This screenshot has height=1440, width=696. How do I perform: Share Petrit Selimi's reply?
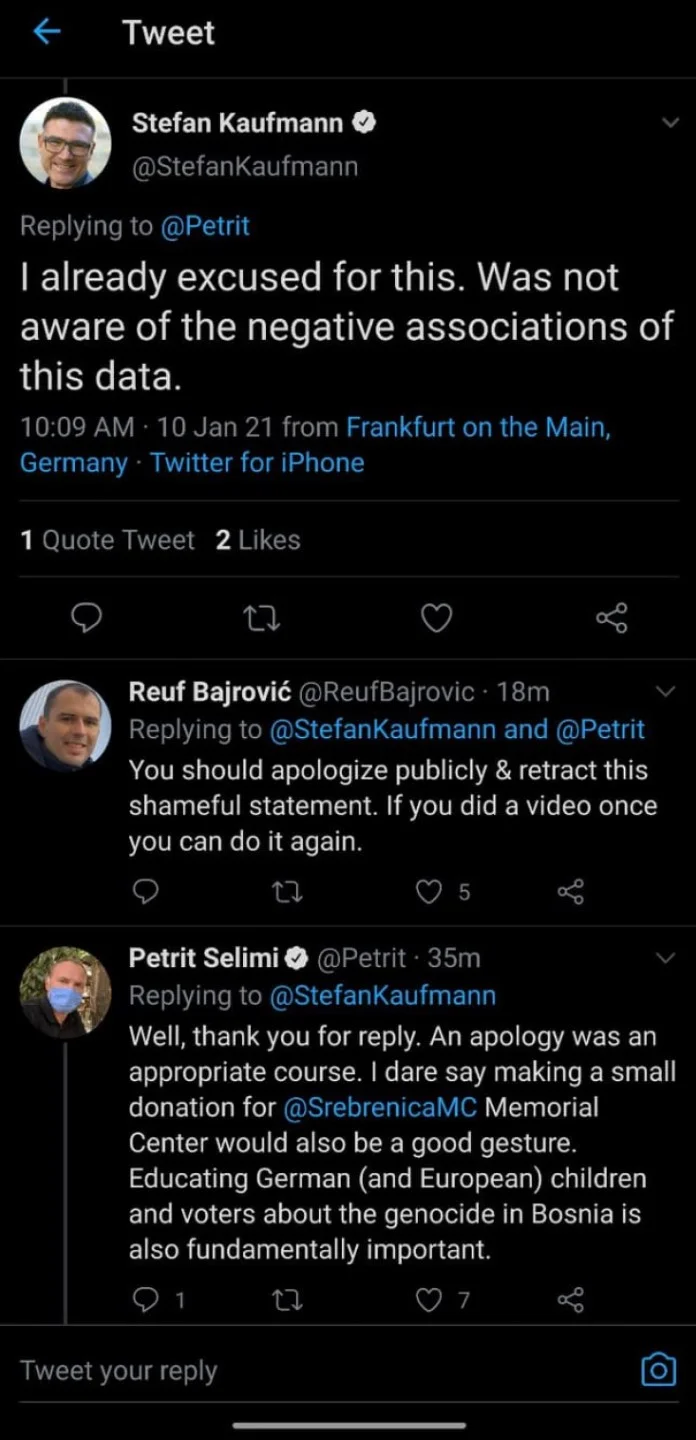click(570, 1300)
